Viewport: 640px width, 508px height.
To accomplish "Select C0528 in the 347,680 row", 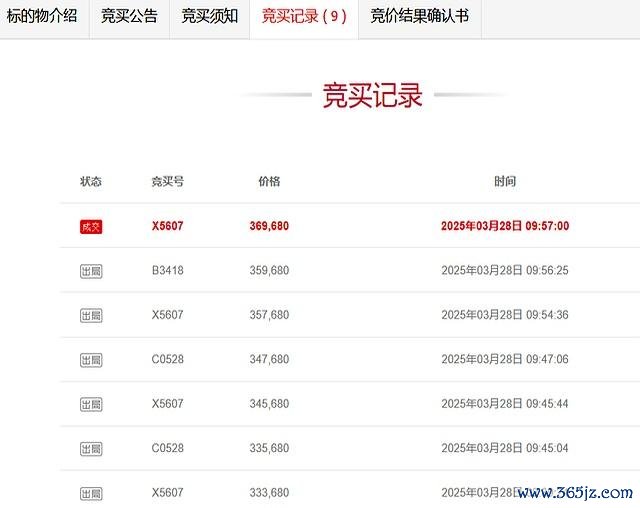I will tap(167, 359).
